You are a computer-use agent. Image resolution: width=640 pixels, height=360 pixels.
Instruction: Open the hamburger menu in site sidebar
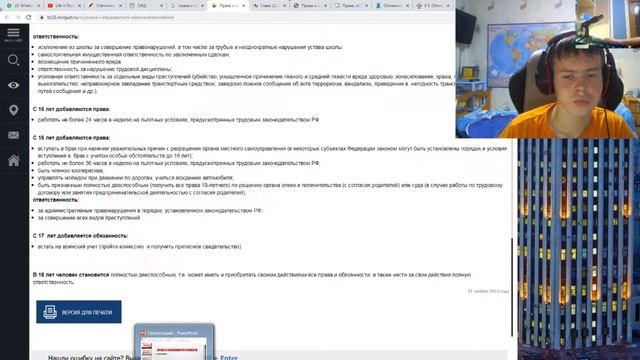[x=13, y=33]
